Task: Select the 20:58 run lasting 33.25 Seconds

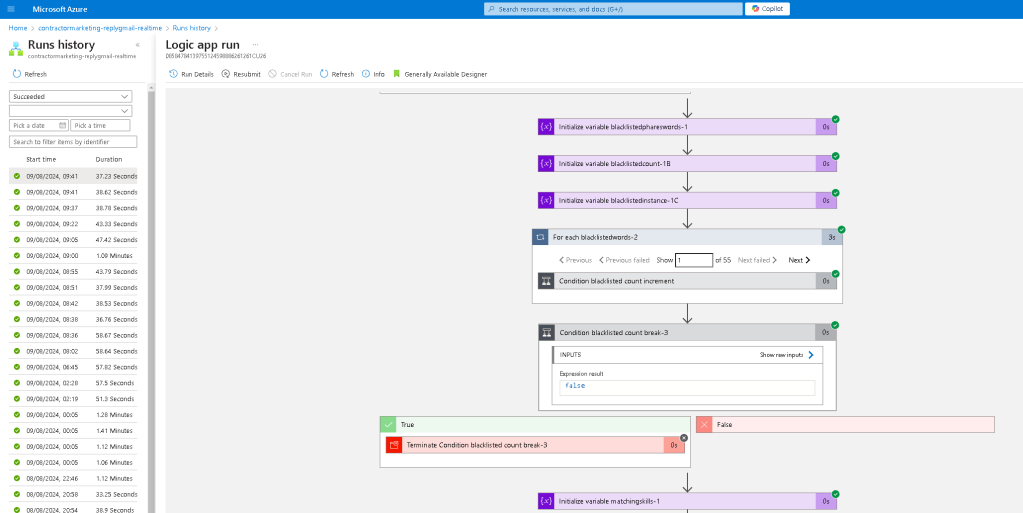Action: [73, 494]
